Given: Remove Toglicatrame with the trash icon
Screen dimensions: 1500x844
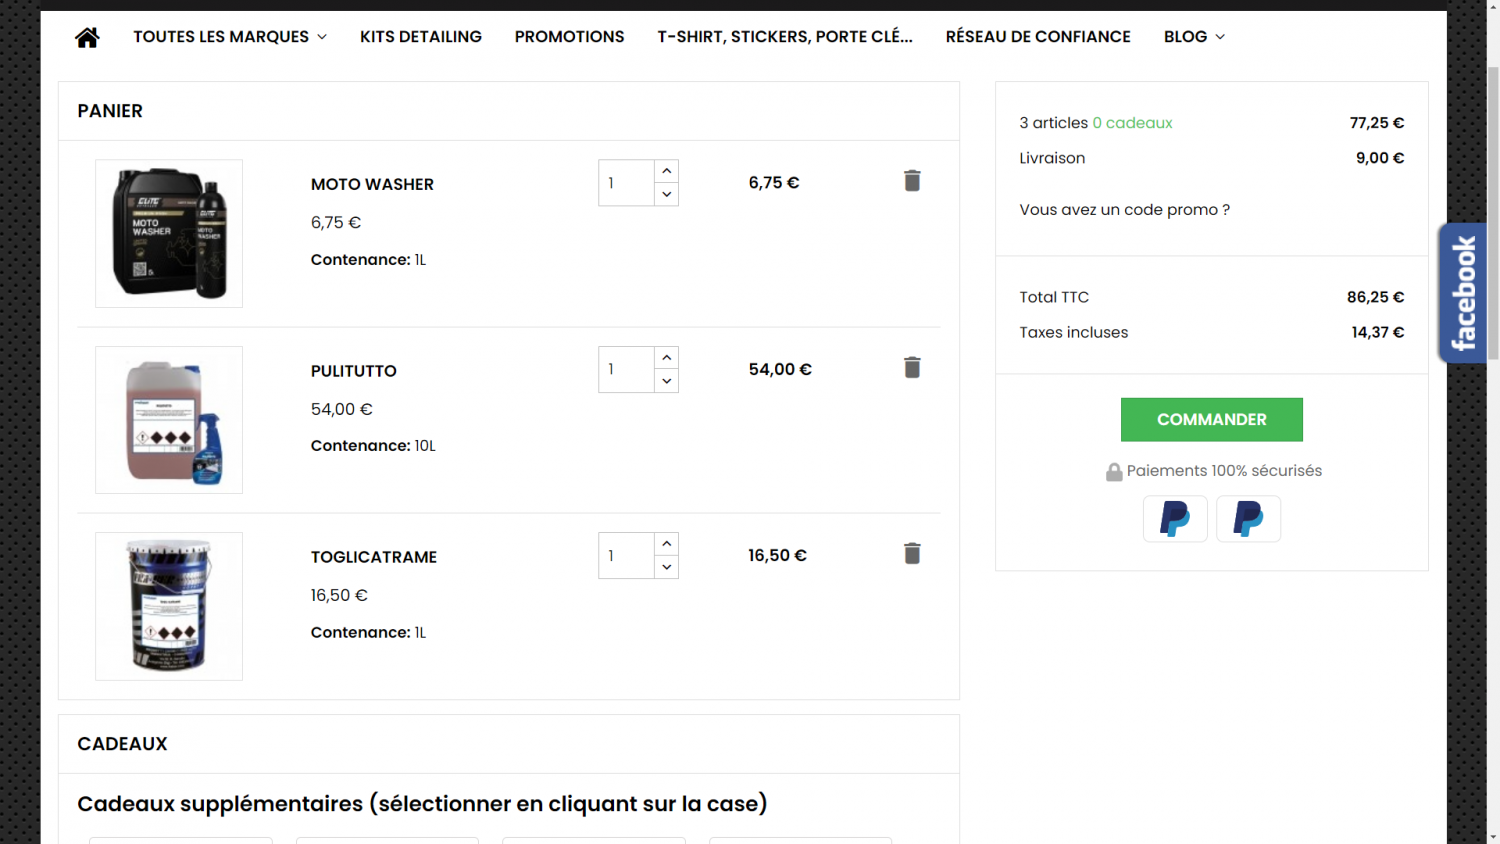Looking at the screenshot, I should (x=912, y=554).
